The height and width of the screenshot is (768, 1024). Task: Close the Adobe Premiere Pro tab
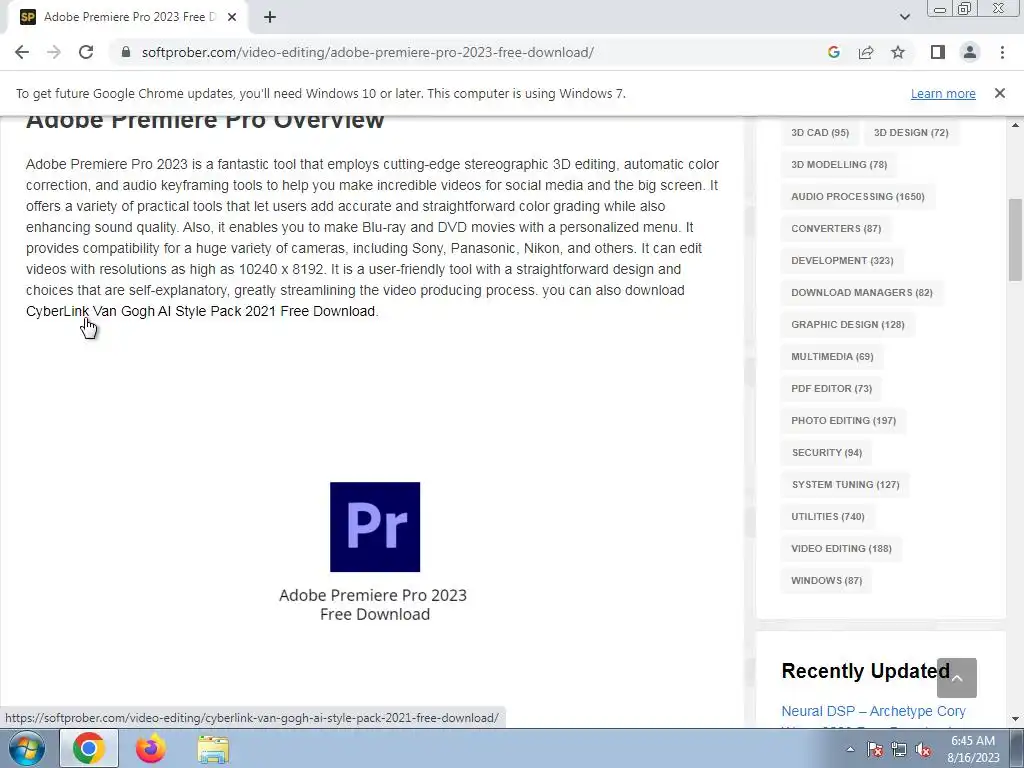point(232,17)
